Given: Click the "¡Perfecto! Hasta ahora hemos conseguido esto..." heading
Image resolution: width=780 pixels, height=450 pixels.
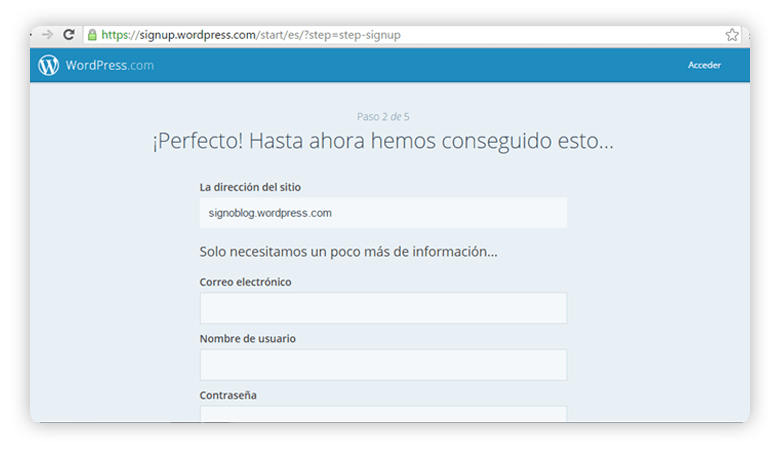Looking at the screenshot, I should pos(383,141).
